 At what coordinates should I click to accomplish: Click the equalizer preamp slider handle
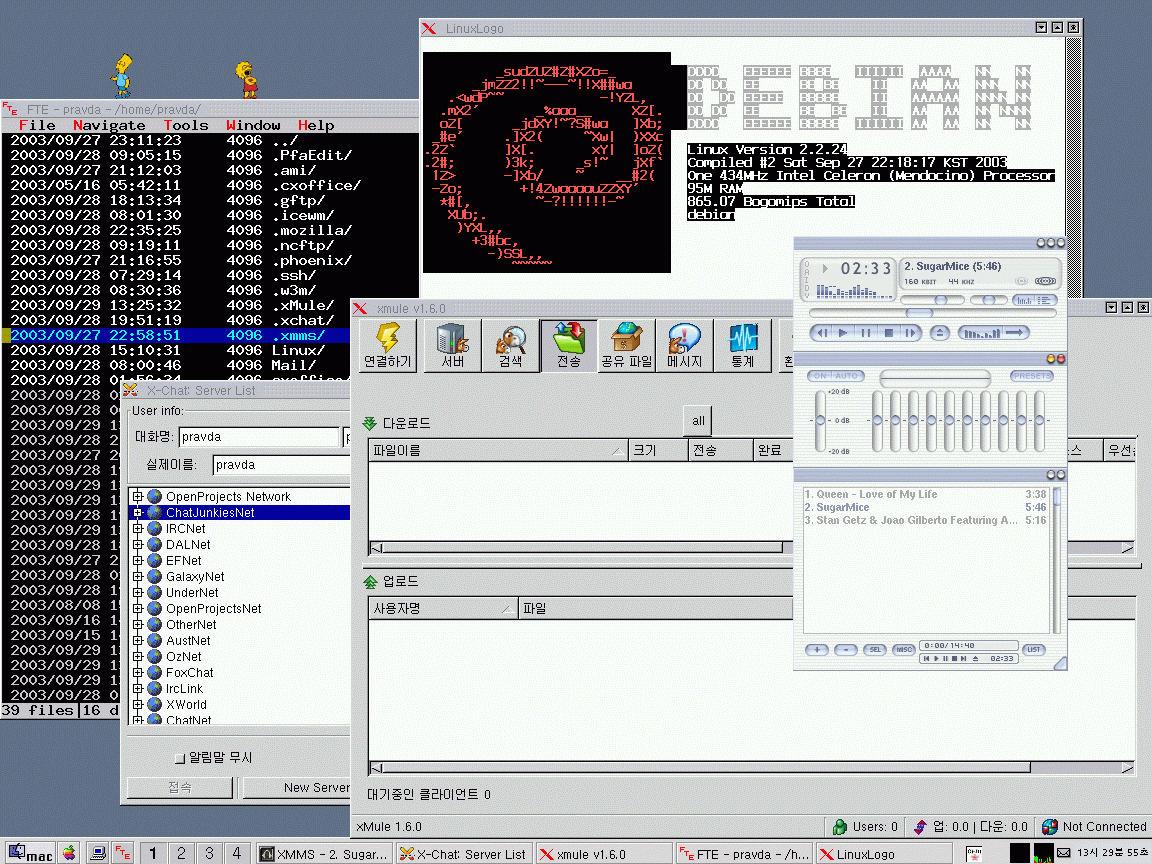click(821, 420)
